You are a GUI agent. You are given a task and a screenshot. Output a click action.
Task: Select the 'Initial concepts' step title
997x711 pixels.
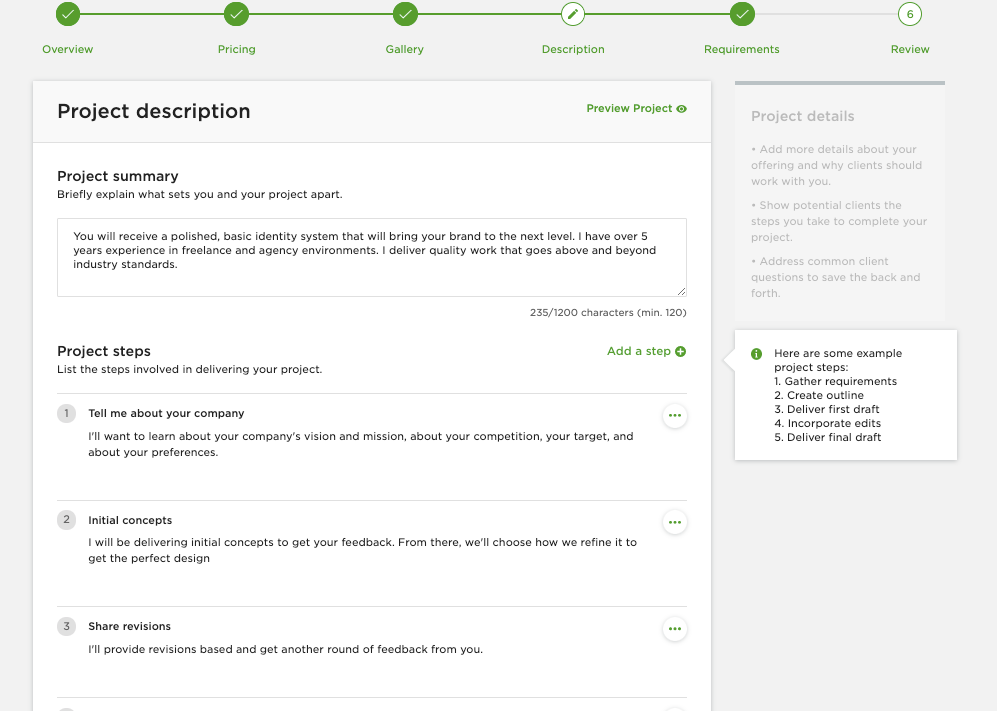130,520
